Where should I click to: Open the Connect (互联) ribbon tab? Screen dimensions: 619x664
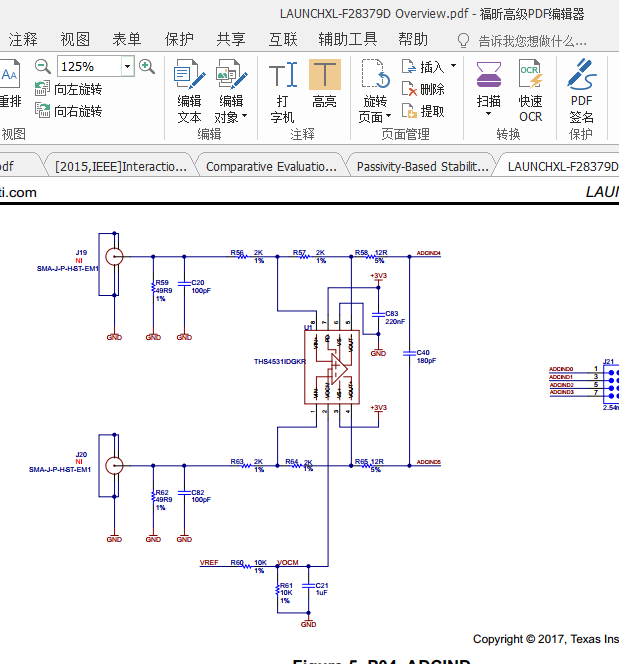283,39
